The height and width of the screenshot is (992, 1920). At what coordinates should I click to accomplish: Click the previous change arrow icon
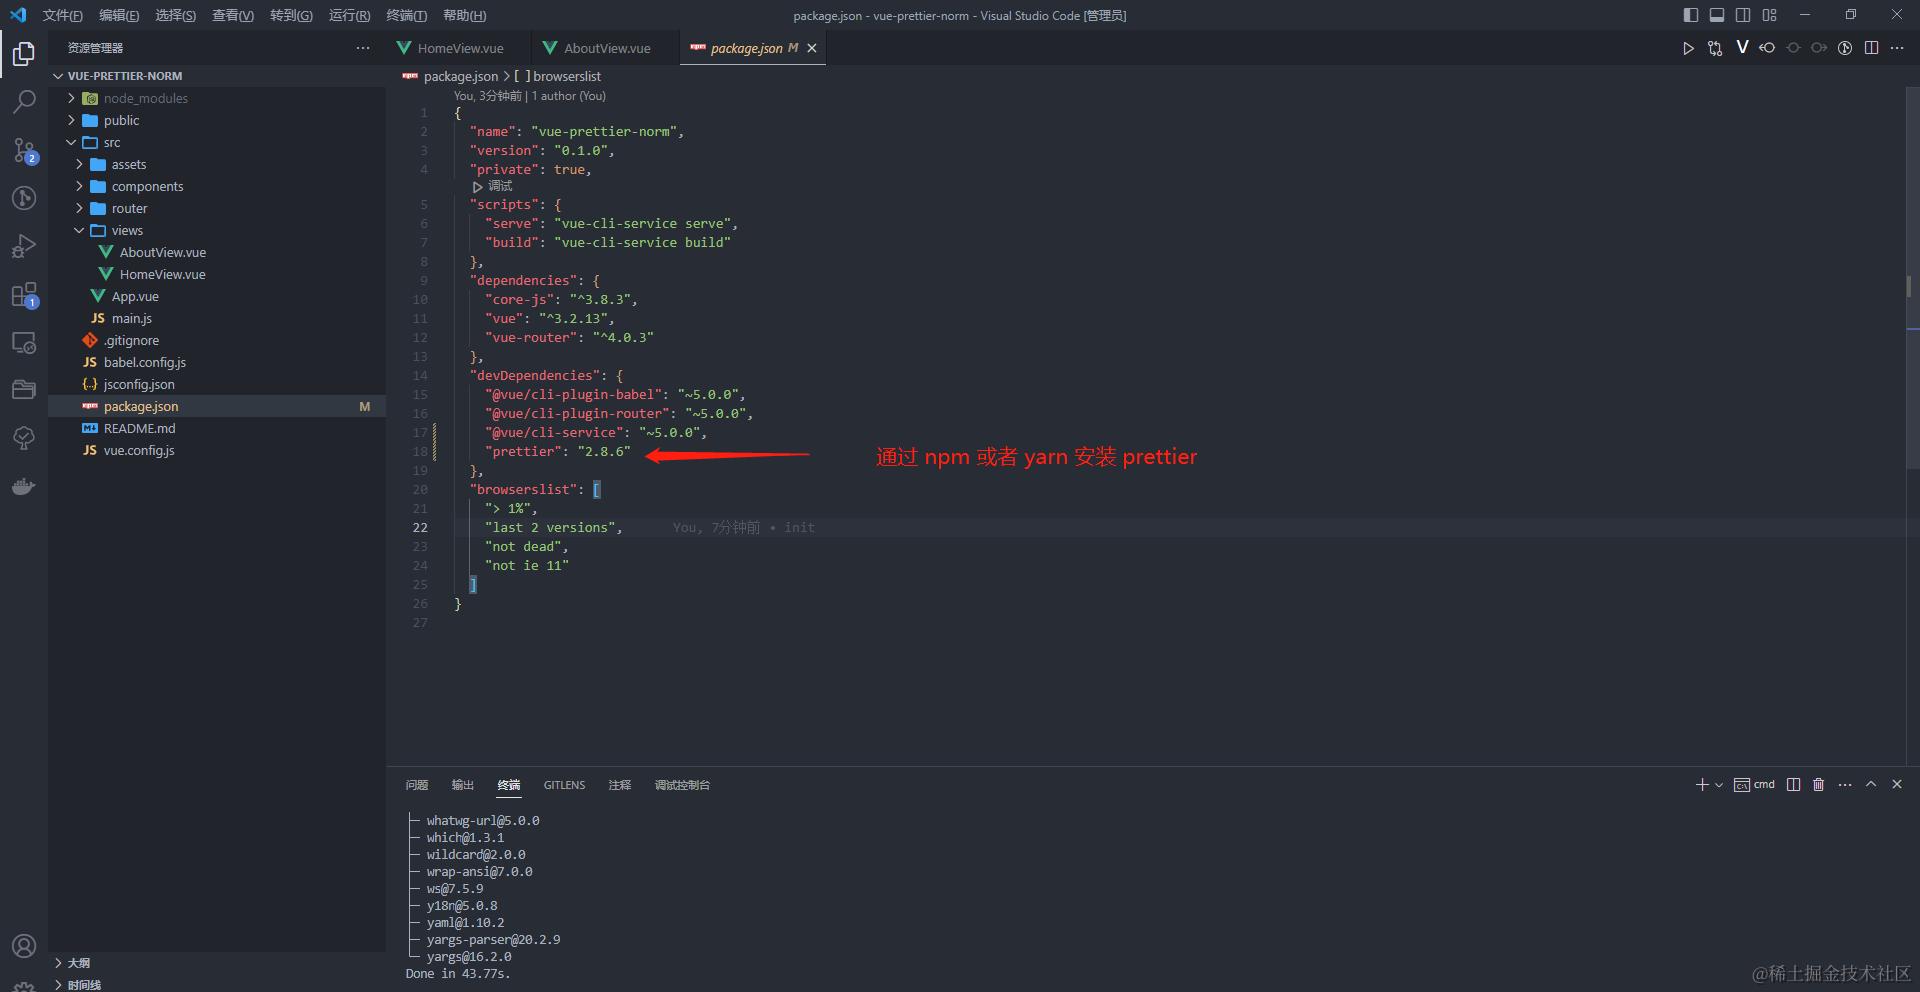pos(1767,47)
